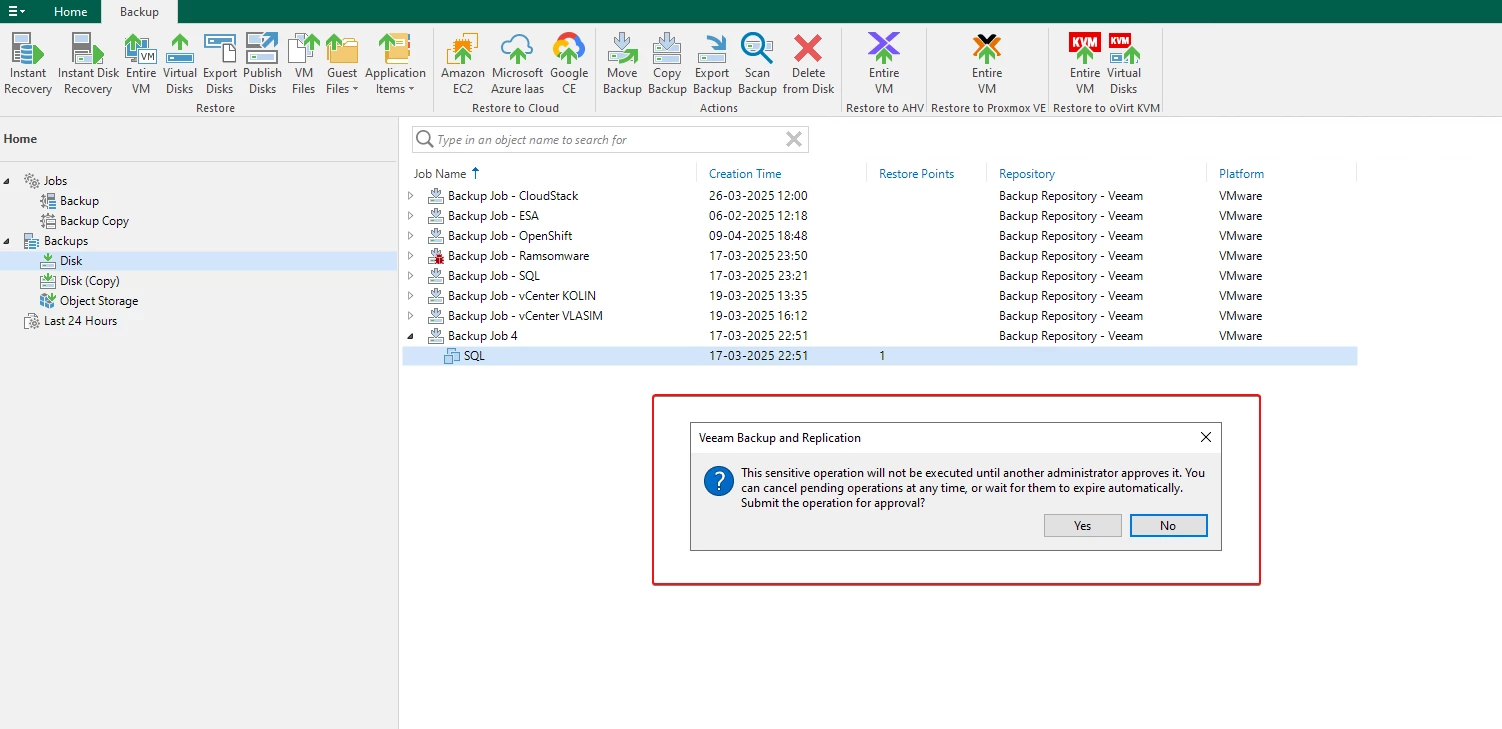Sort by Restore Points column
This screenshot has height=729, width=1502.
click(x=916, y=174)
